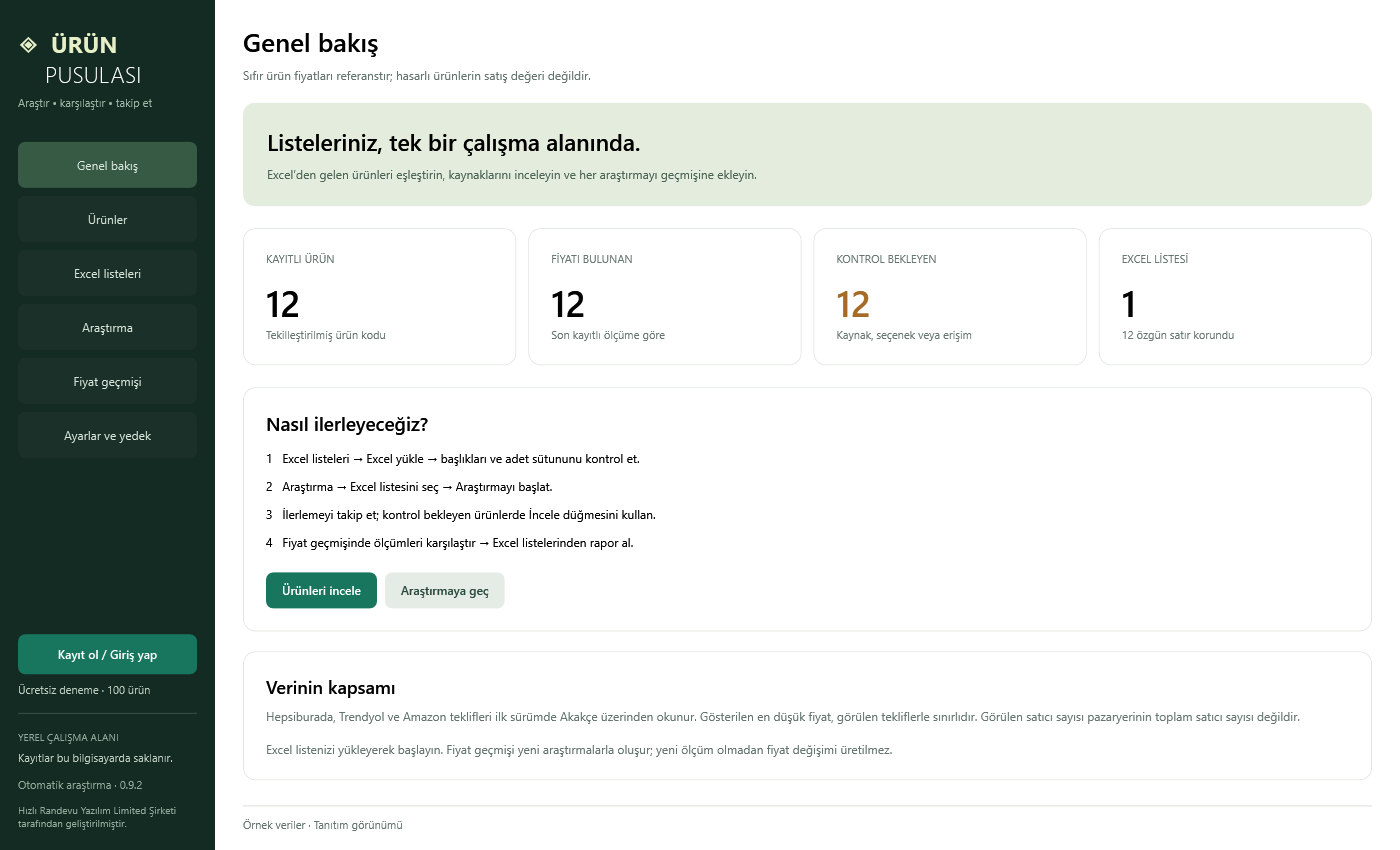Screen dimensions: 1400x850
Task: Click 'Kayıtlar bu bilgisayarda saklanır.' text
Action: [95, 758]
